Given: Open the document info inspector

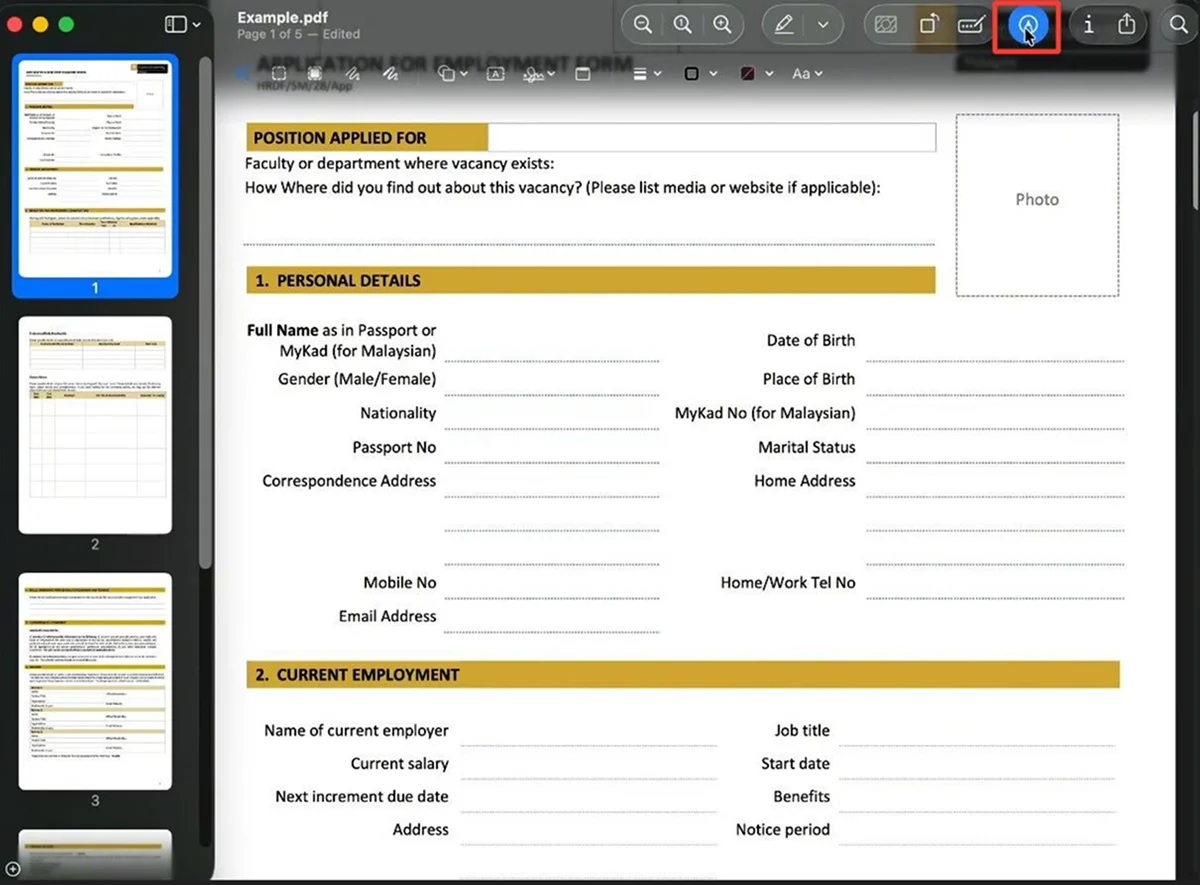Looking at the screenshot, I should click(x=1089, y=25).
